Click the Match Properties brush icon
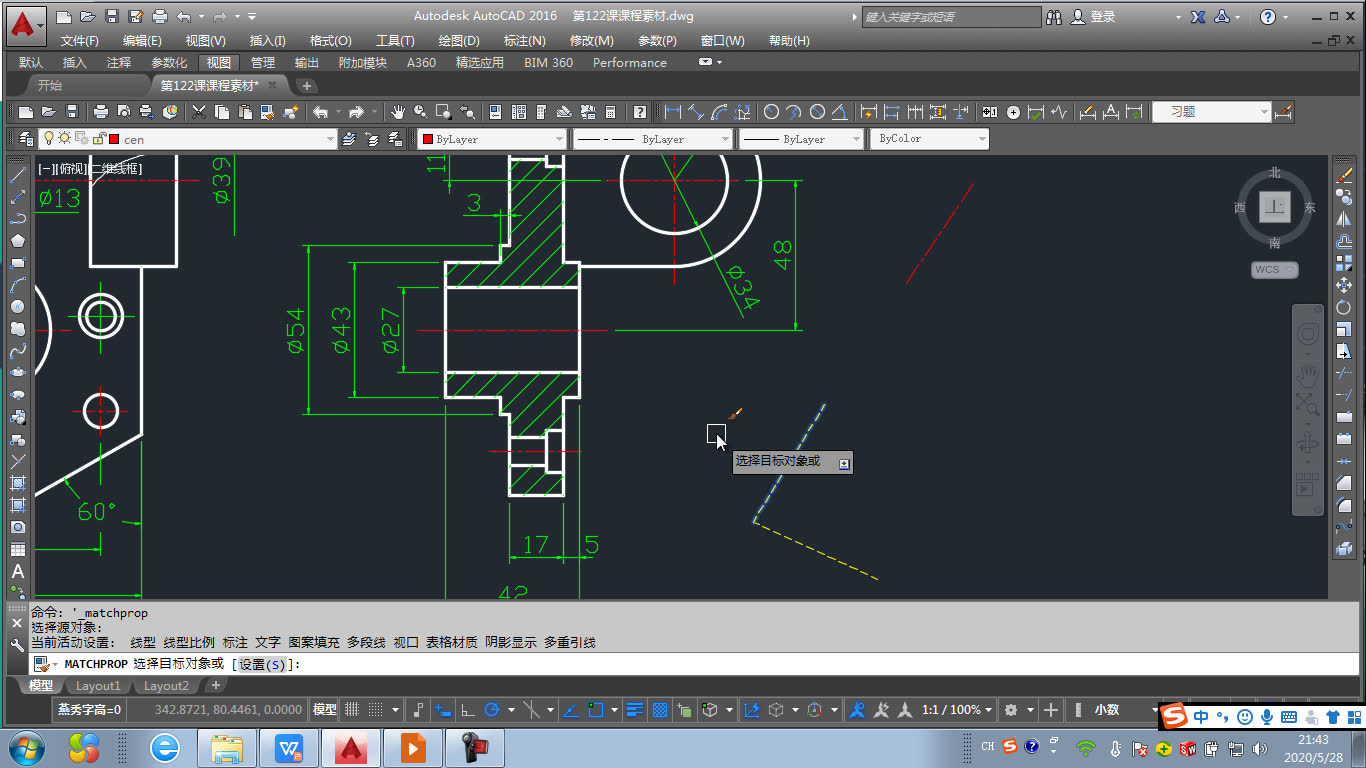 [268, 112]
